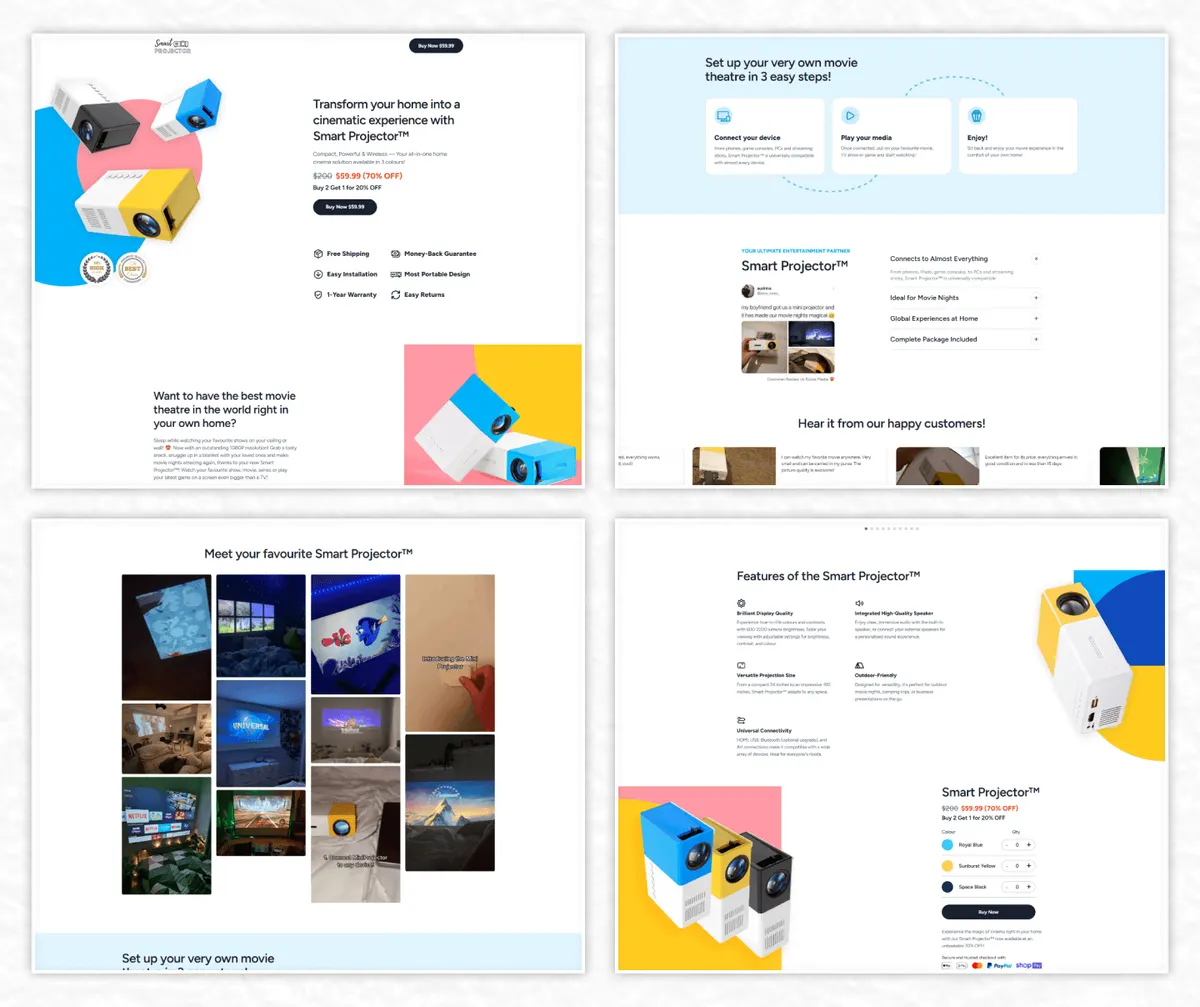This screenshot has height=1007, width=1200.
Task: Open the yellow projector on bed photo
Action: pos(355,834)
